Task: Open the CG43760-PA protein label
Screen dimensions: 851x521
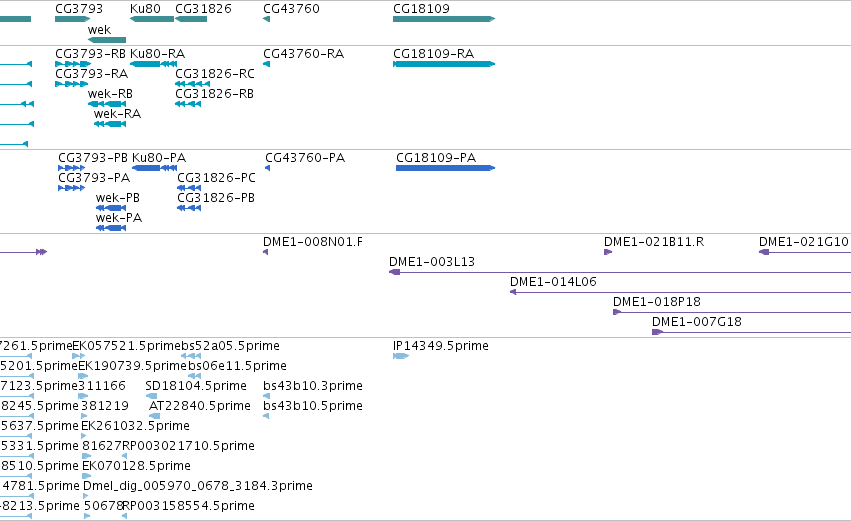Action: click(305, 158)
